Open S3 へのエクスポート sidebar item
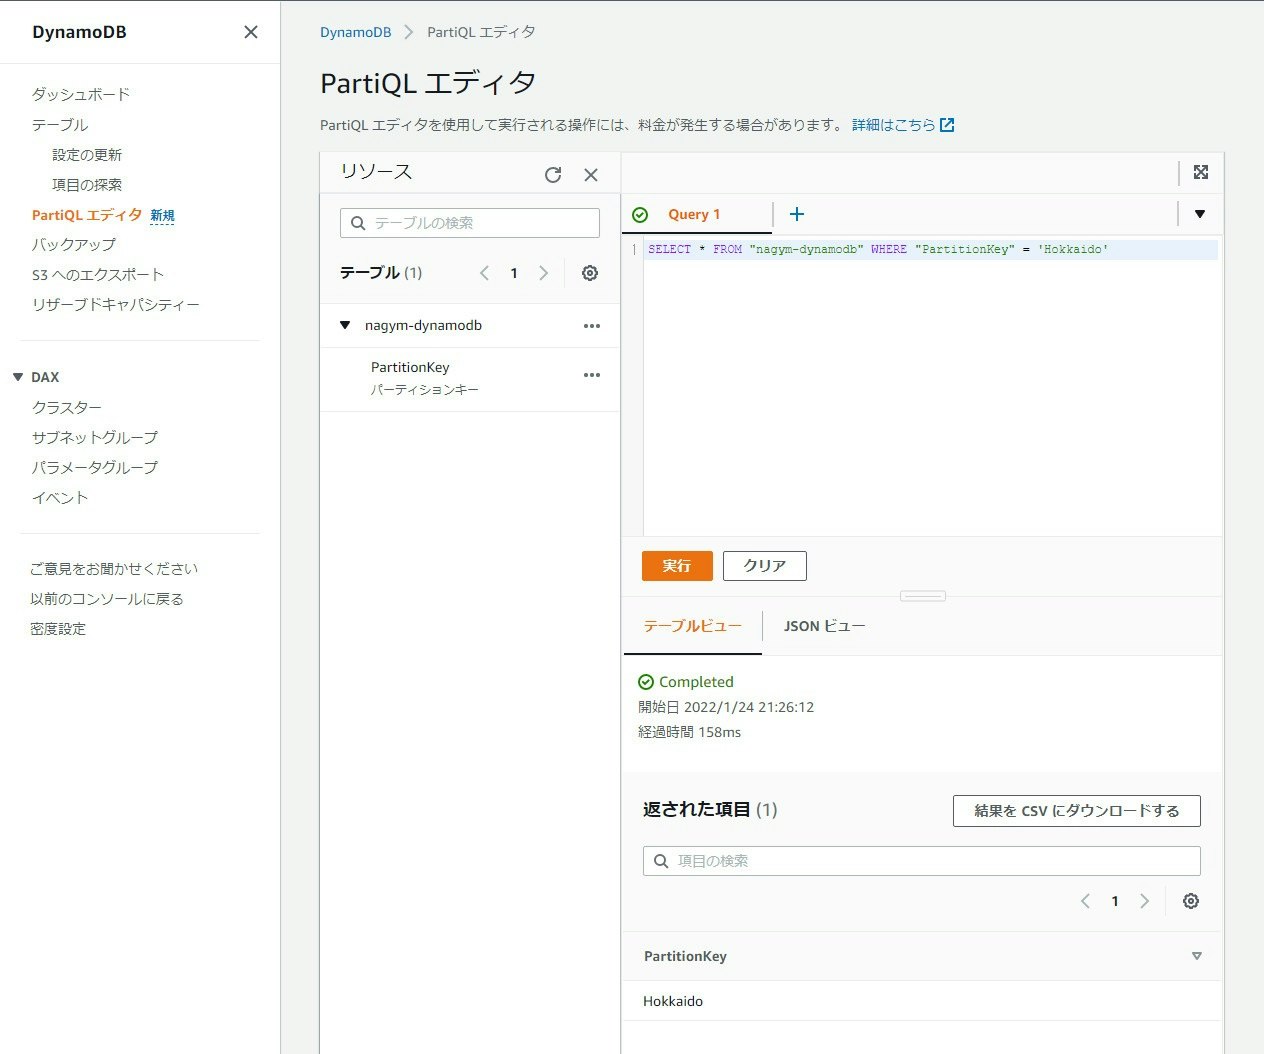The width and height of the screenshot is (1264, 1054). click(97, 274)
